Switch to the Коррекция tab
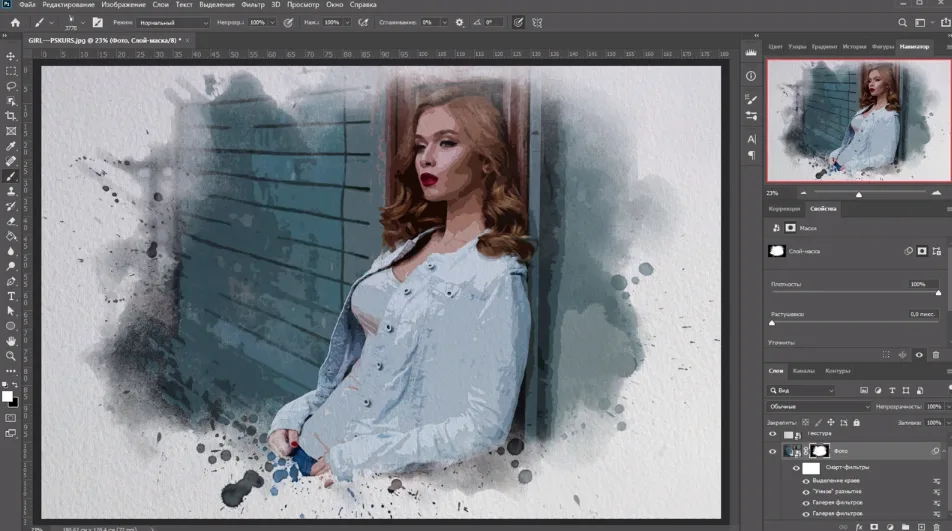The height and width of the screenshot is (531, 952). pos(784,209)
